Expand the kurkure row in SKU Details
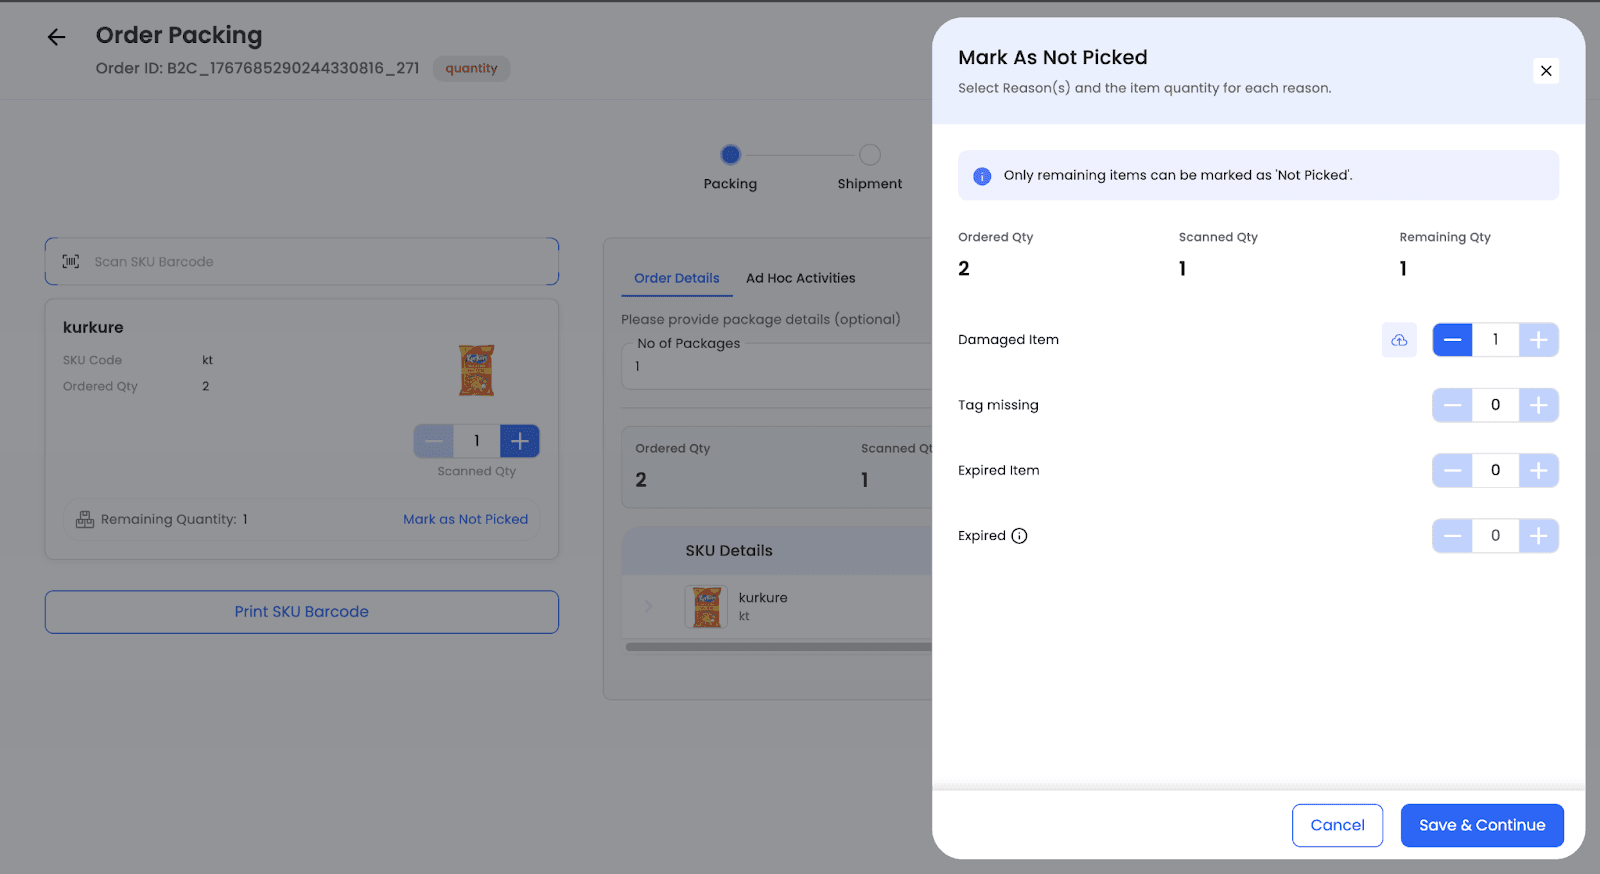 pyautogui.click(x=648, y=606)
